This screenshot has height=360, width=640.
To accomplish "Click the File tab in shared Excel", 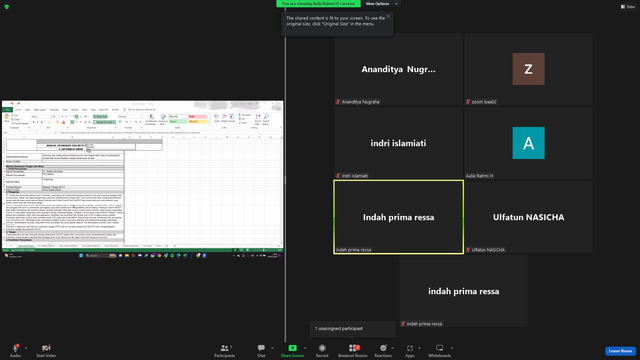I will pyautogui.click(x=7, y=110).
